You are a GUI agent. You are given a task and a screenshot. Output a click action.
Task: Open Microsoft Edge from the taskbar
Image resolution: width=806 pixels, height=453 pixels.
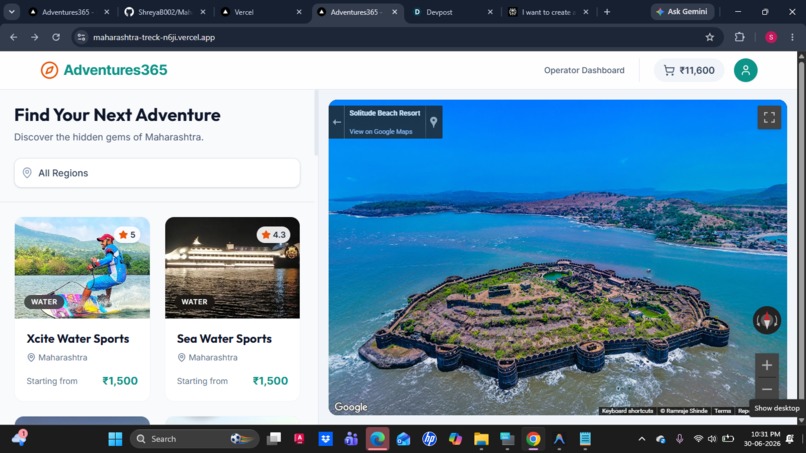(x=377, y=439)
